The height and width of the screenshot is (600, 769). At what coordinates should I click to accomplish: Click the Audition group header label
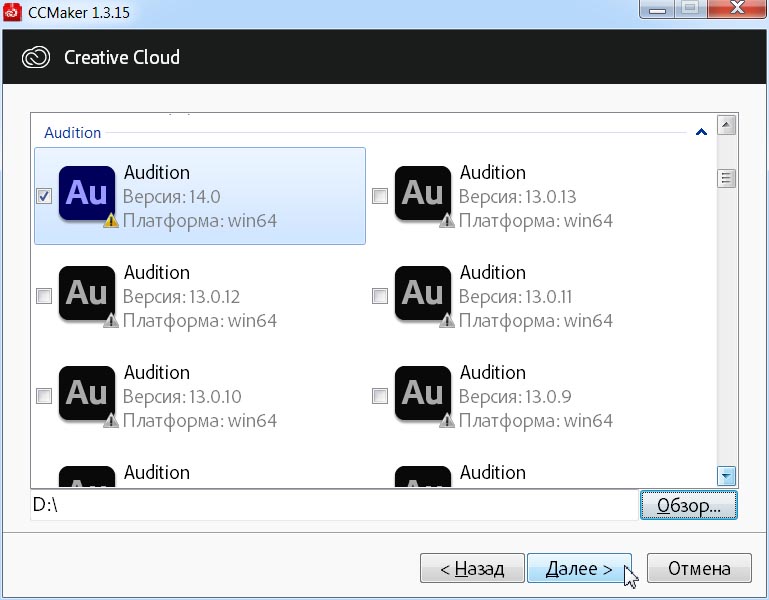pos(73,132)
